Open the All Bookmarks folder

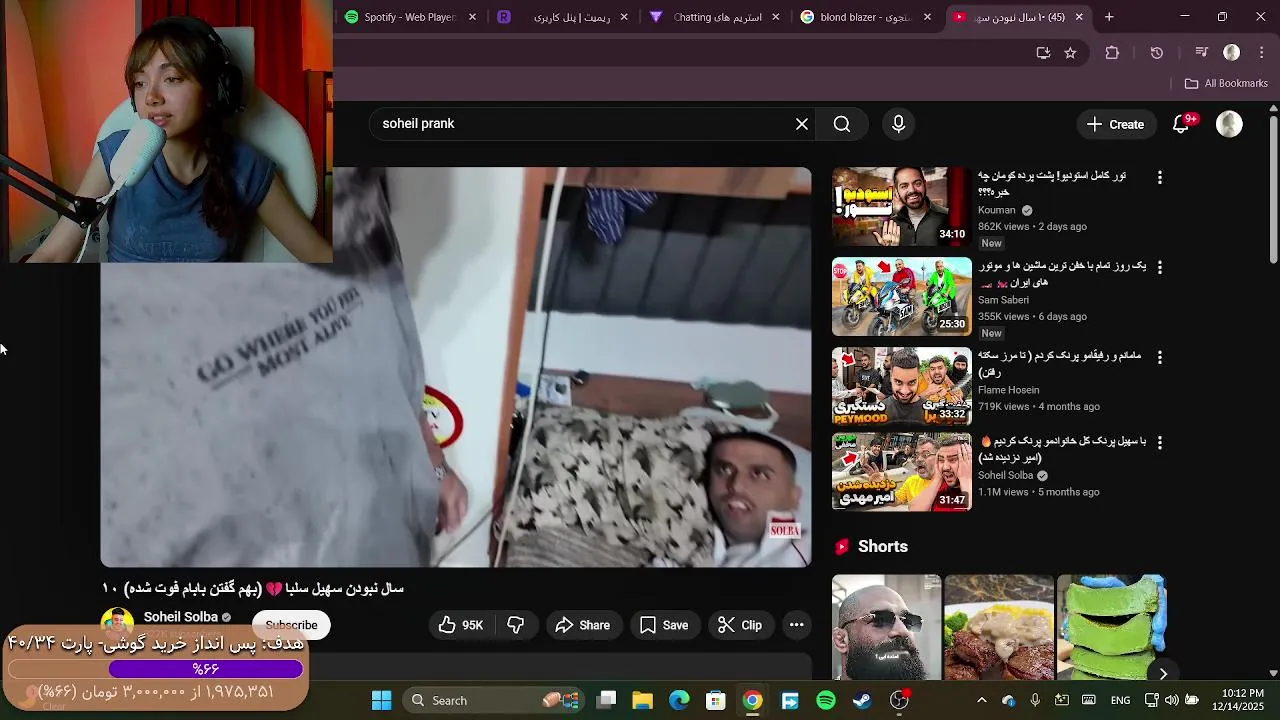1226,84
